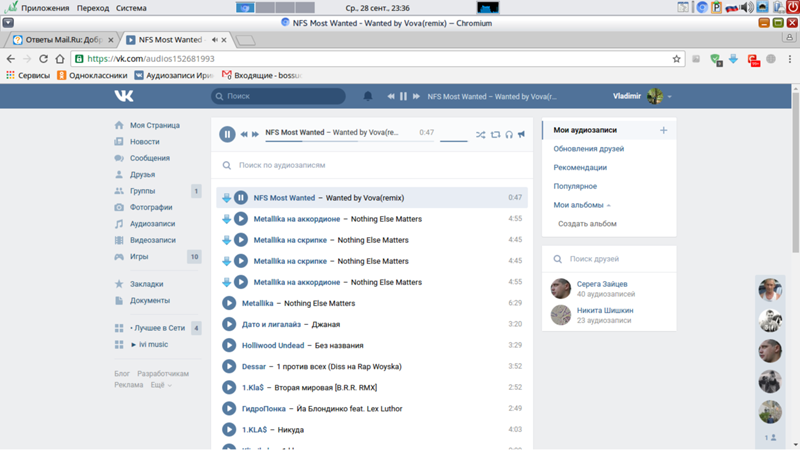Viewport: 800px width, 450px height.
Task: Play first Metallika на аккордионе track
Action: [241, 219]
